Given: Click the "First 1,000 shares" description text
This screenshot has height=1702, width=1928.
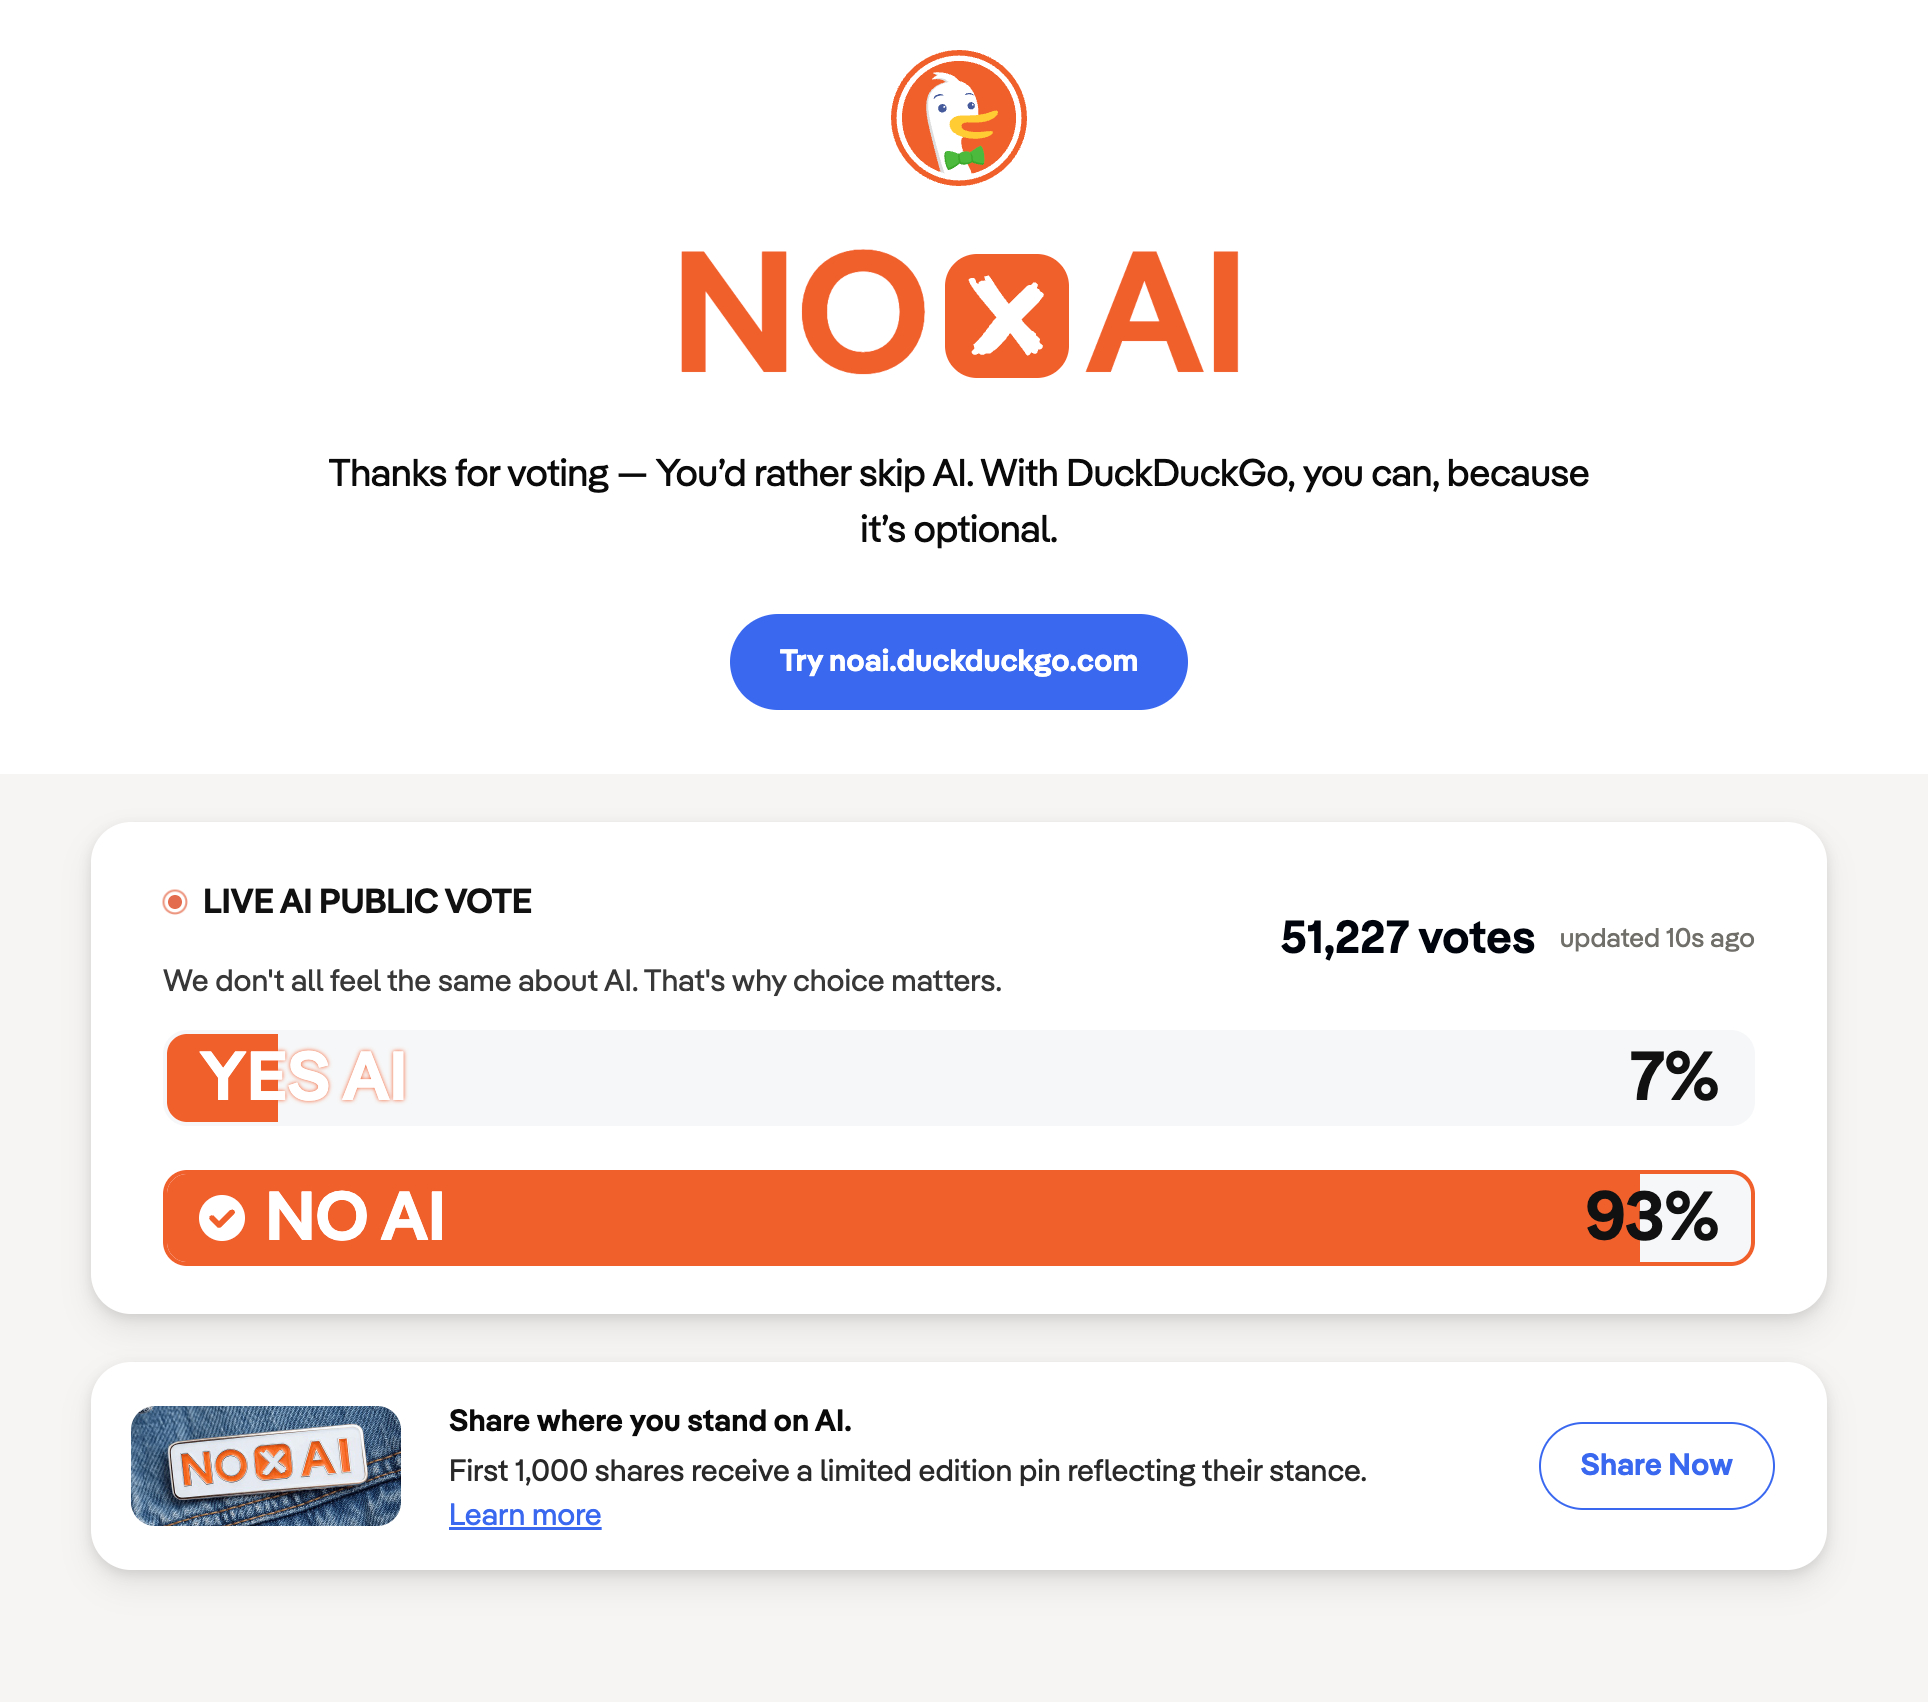Looking at the screenshot, I should tap(907, 1470).
